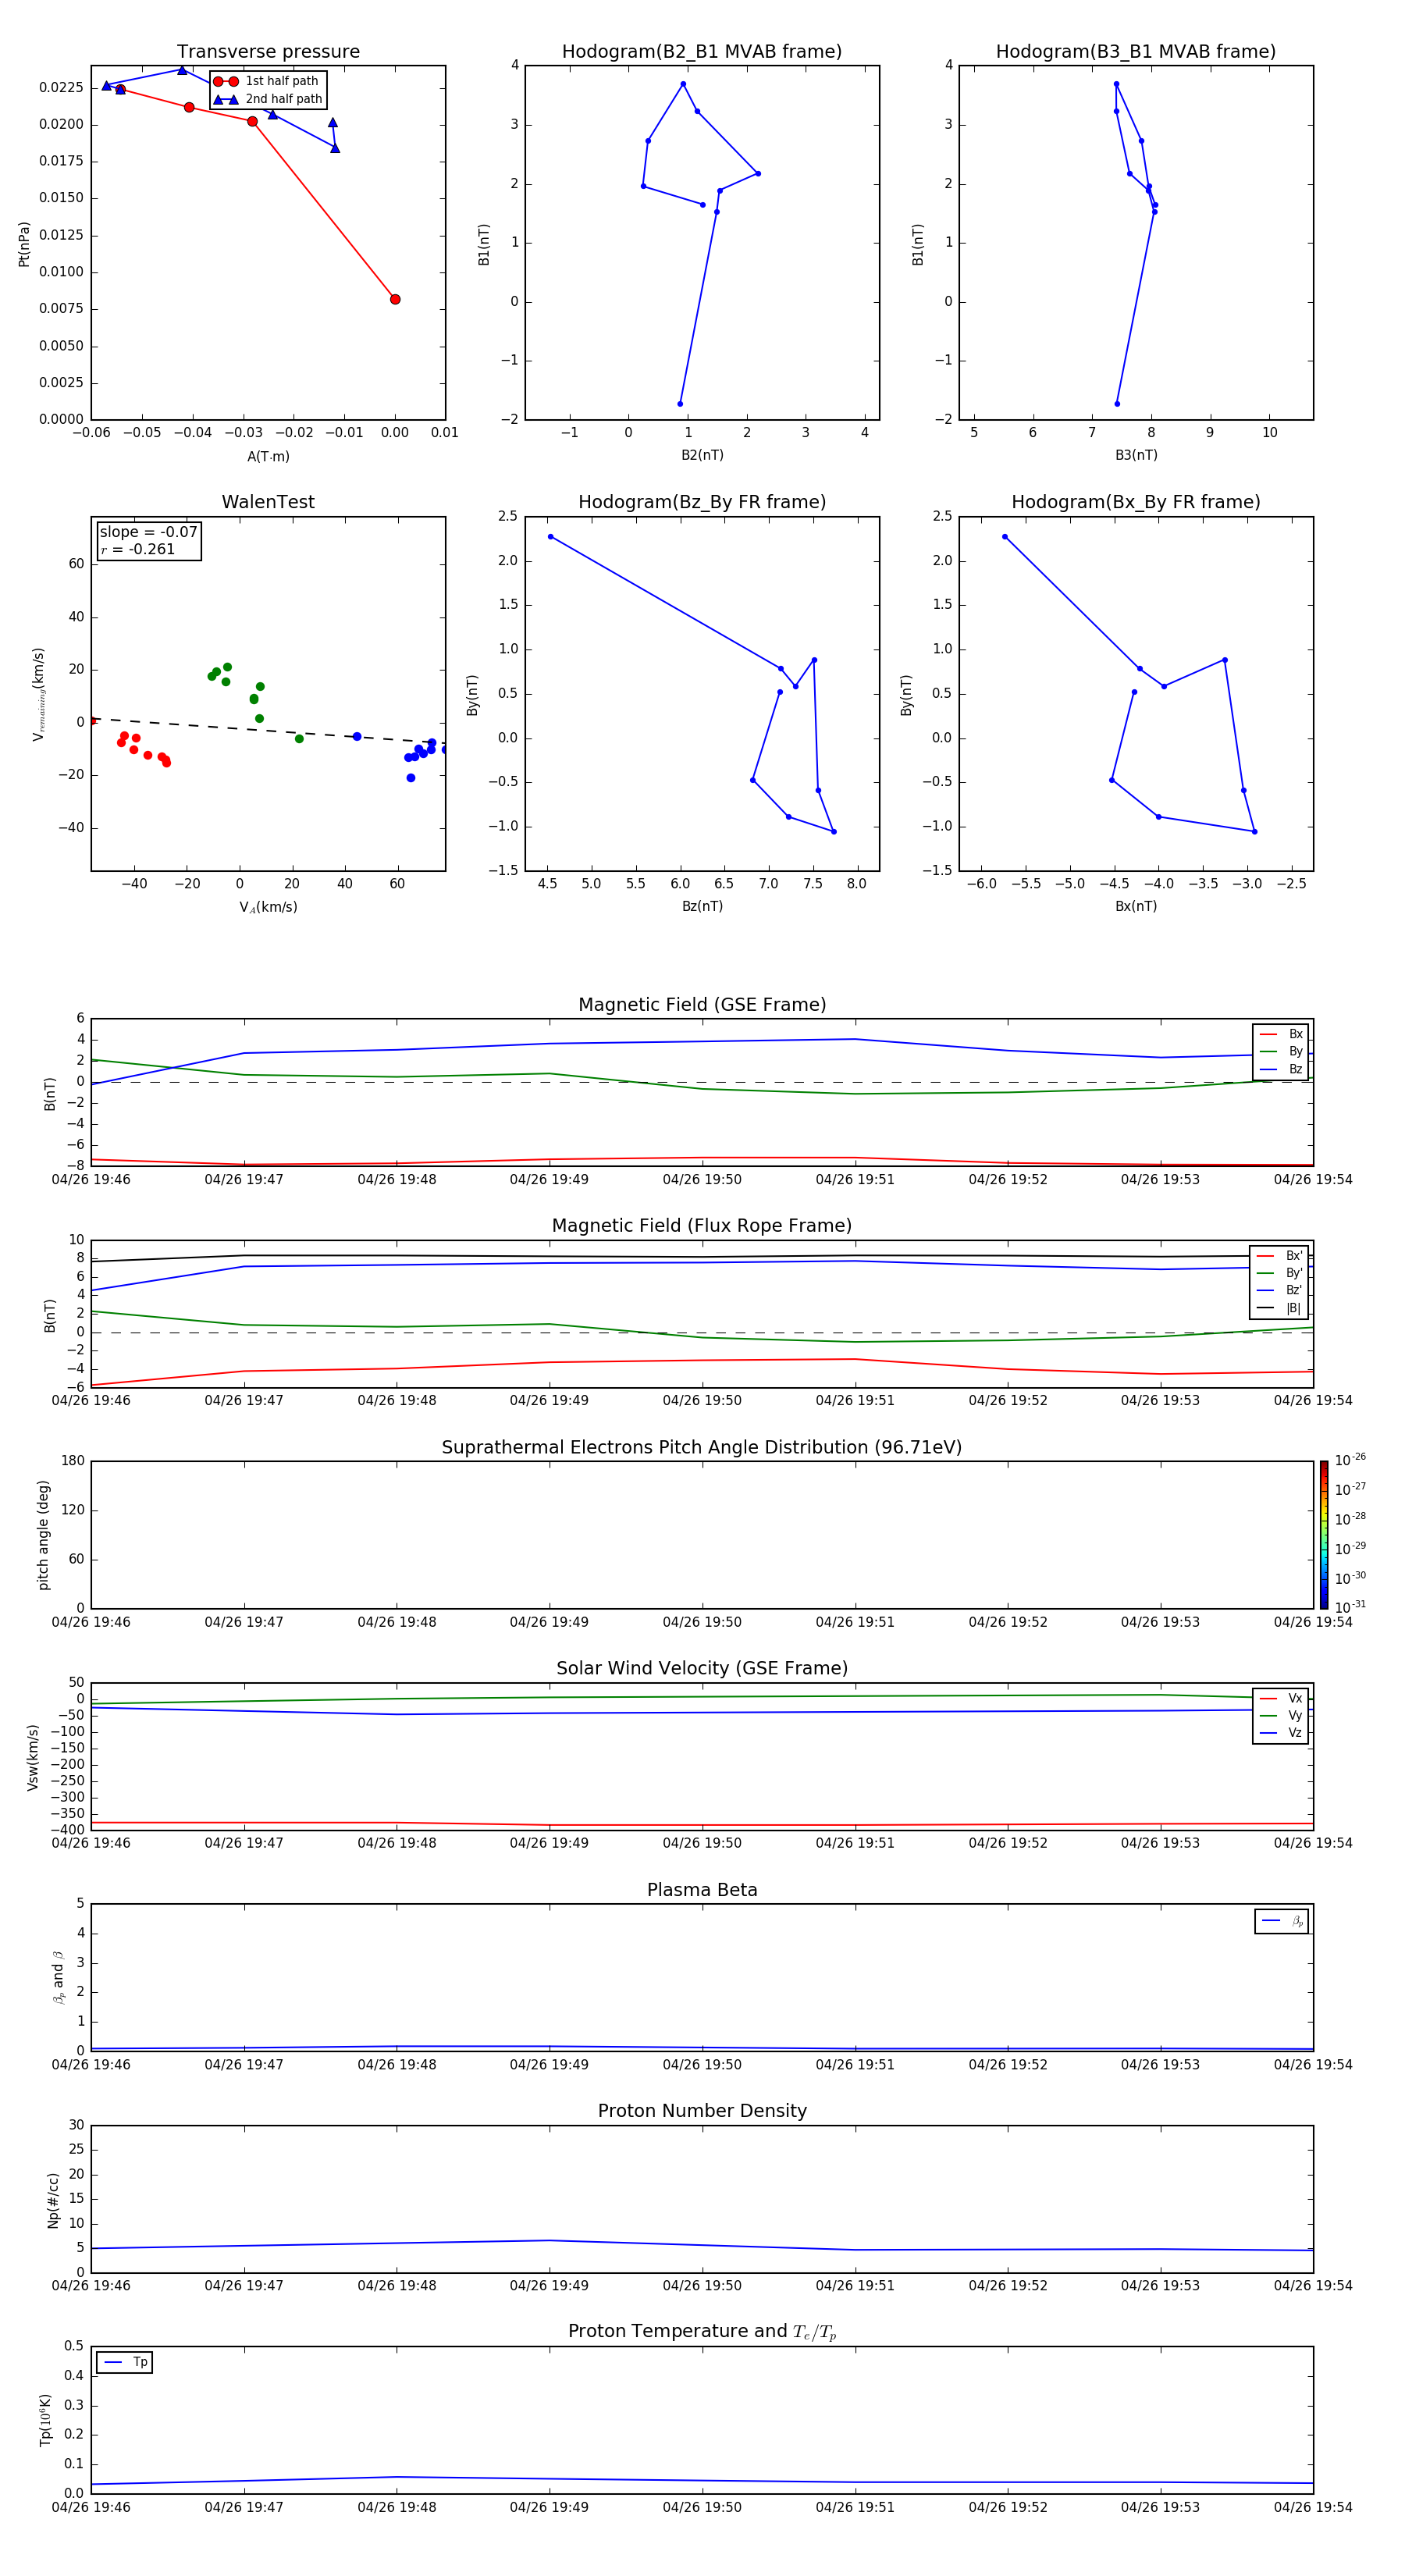Click the "Solar Wind Velocity (GSE Frame)" title
Image resolution: width=1405 pixels, height=2576 pixels.
point(702,1668)
